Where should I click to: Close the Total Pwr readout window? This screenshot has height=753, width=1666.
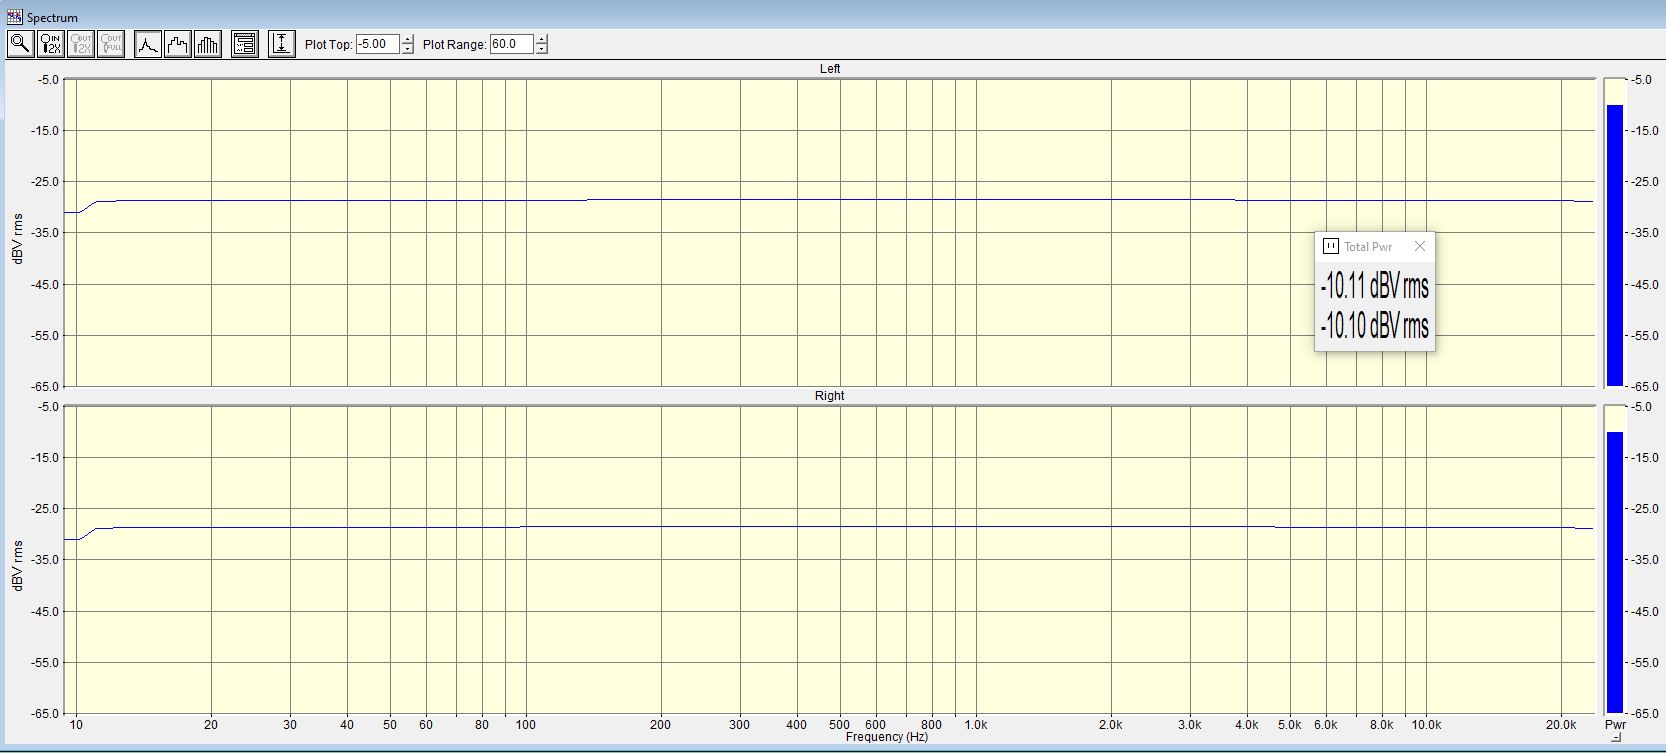click(1420, 246)
